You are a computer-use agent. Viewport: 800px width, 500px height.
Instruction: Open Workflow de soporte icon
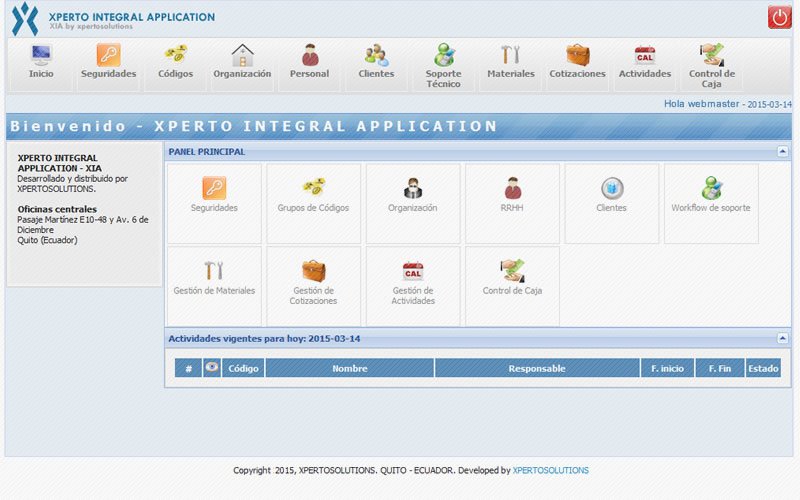coord(711,188)
